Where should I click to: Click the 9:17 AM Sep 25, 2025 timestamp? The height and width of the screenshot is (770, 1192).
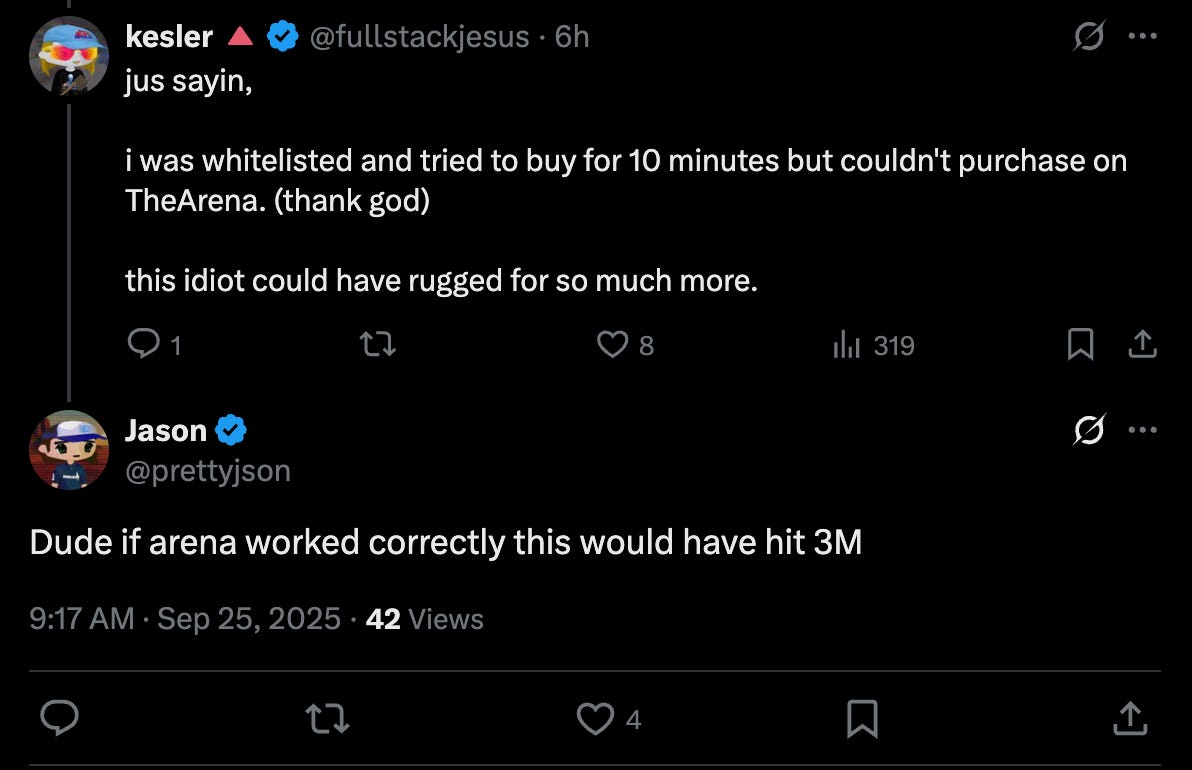pyautogui.click(x=185, y=619)
